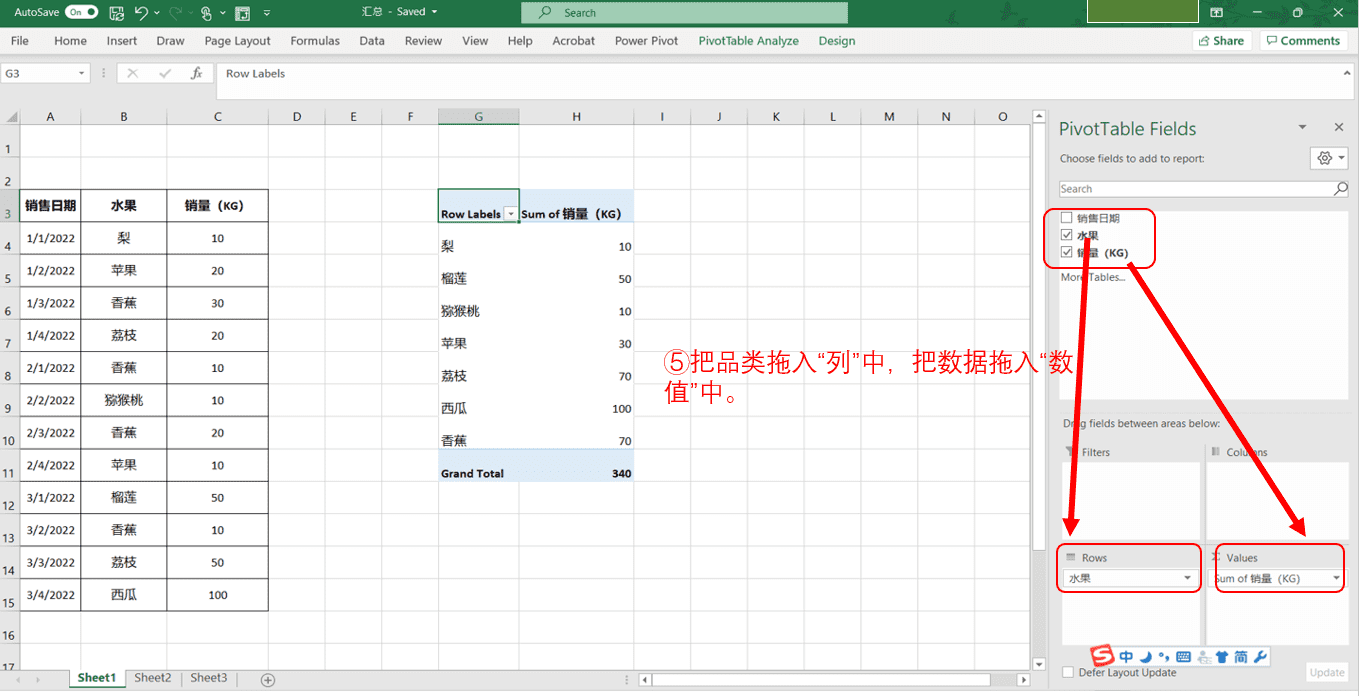
Task: Open the Undo history dropdown arrow
Action: pyautogui.click(x=158, y=13)
